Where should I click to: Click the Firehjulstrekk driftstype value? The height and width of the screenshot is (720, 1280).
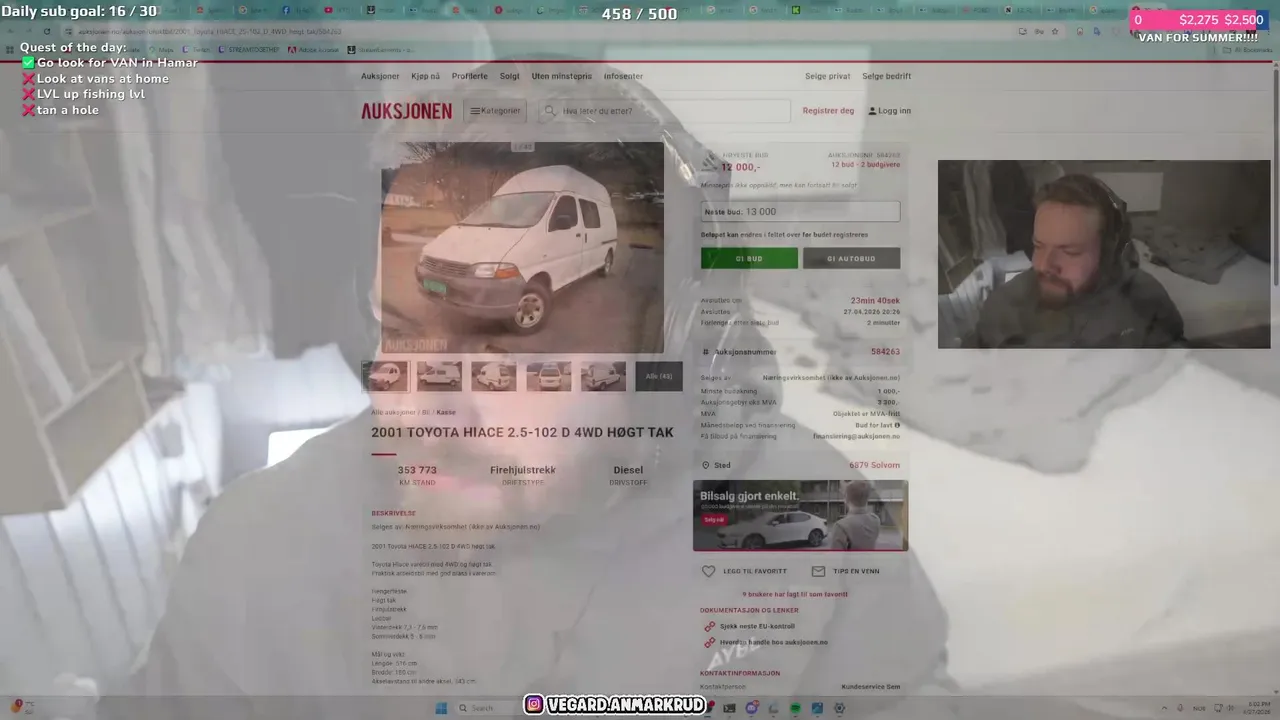522,470
